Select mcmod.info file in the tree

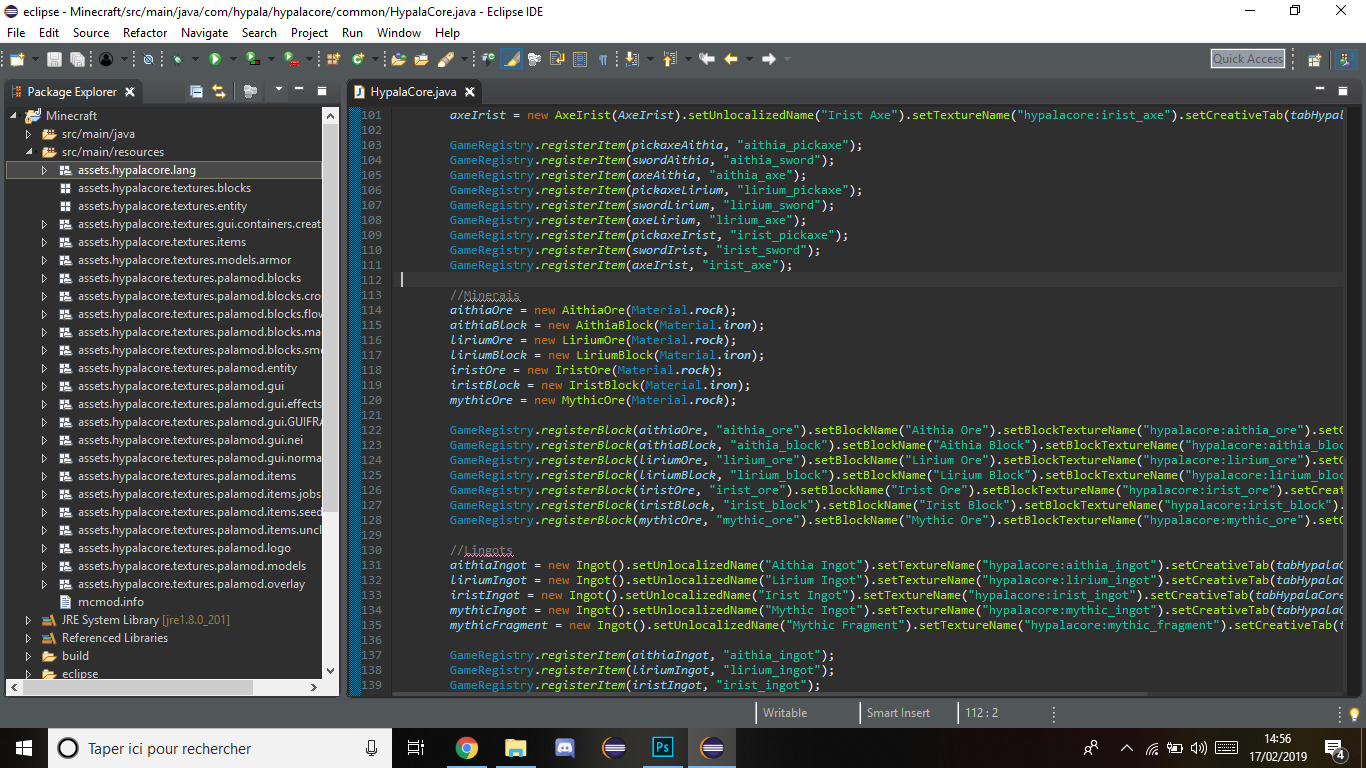pos(110,602)
